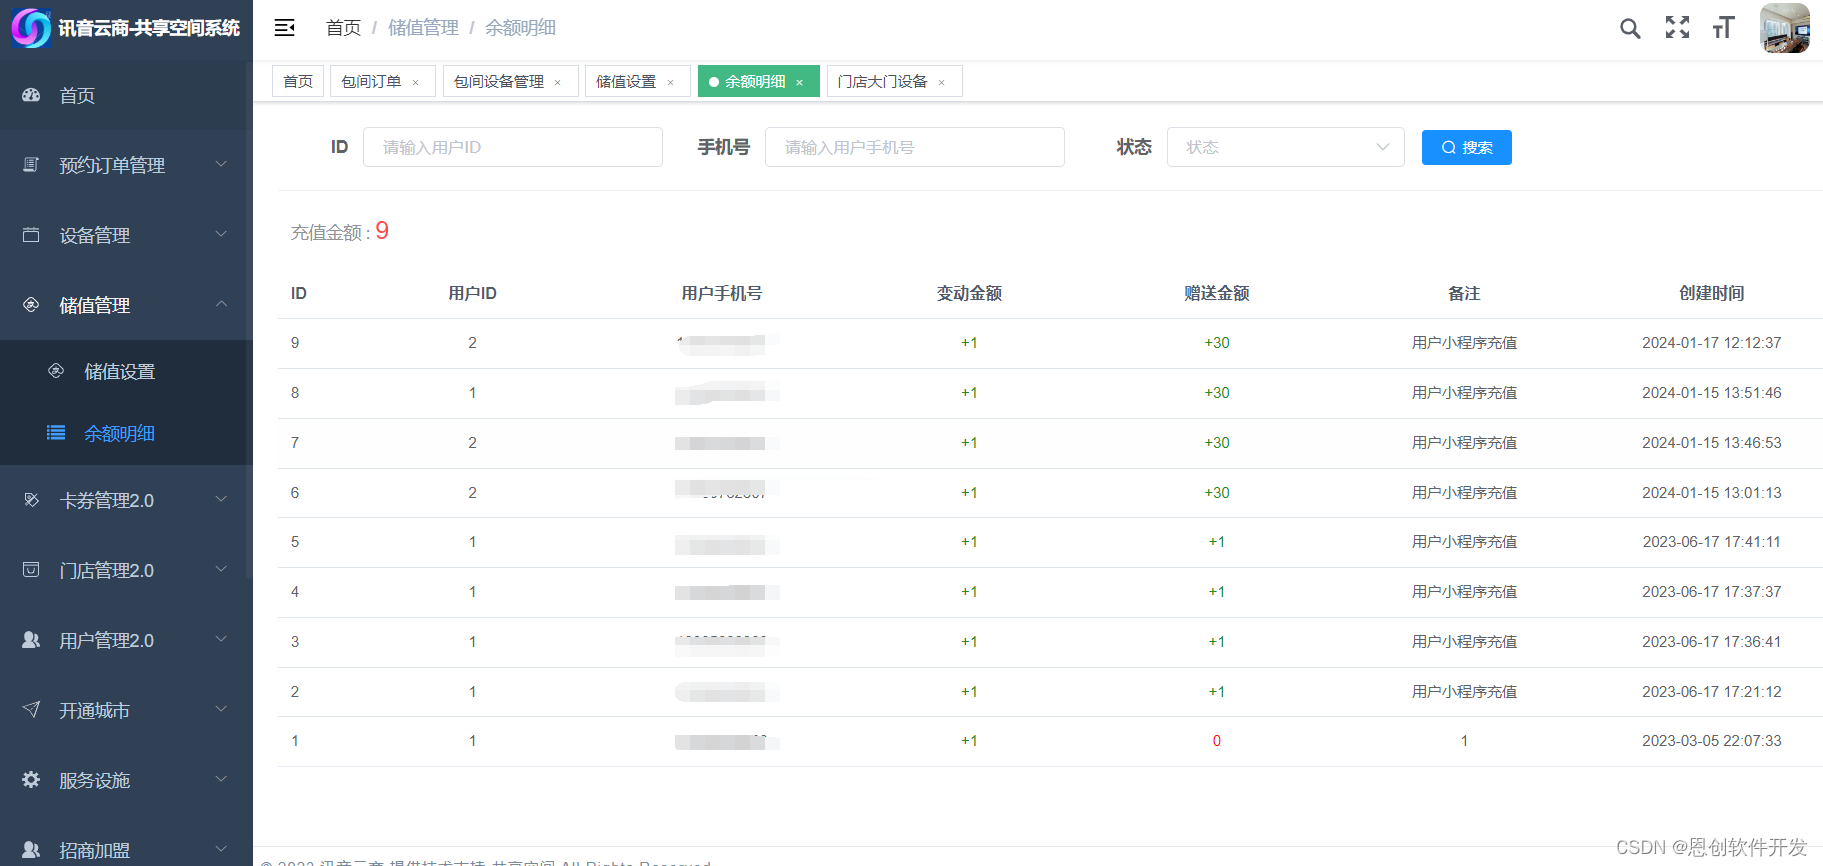Click the user avatar thumbnail
The image size is (1823, 866).
(x=1785, y=28)
